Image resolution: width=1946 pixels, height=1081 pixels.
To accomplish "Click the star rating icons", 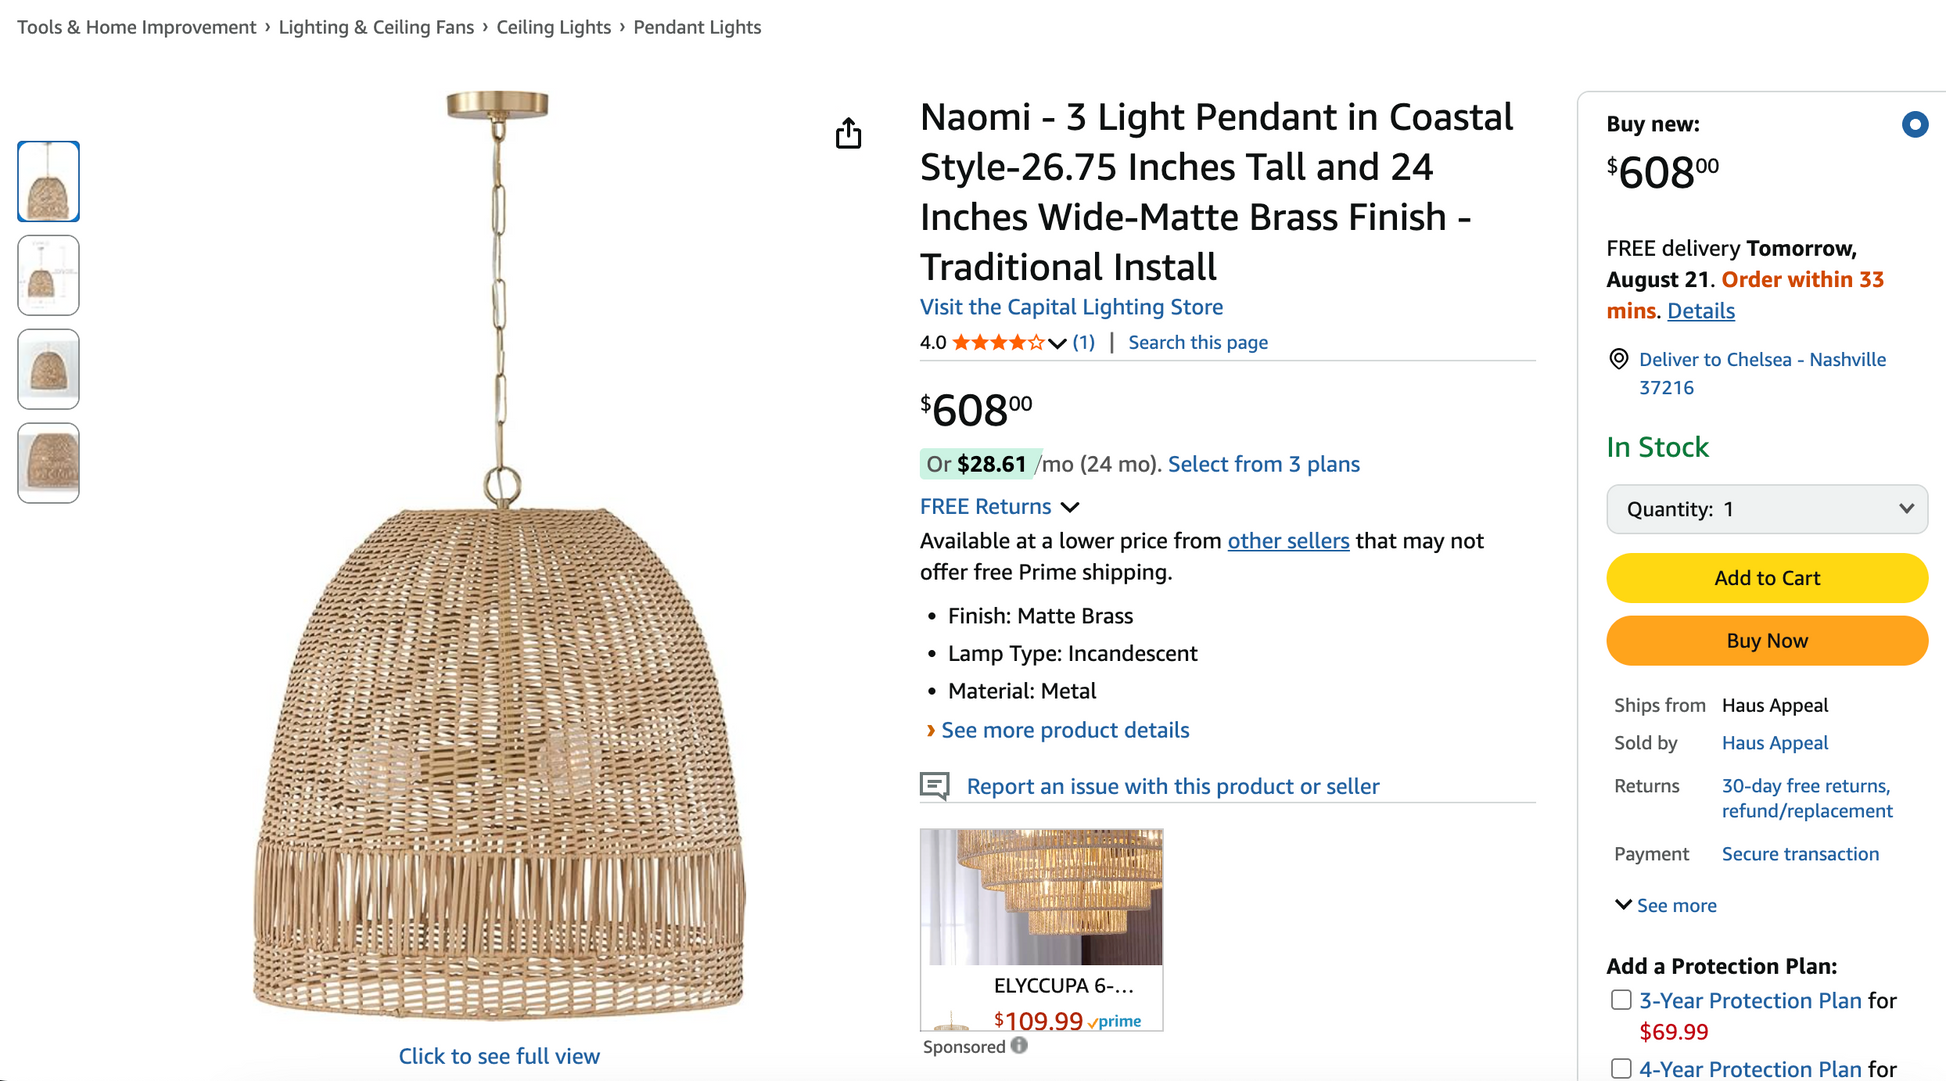I will point(998,343).
